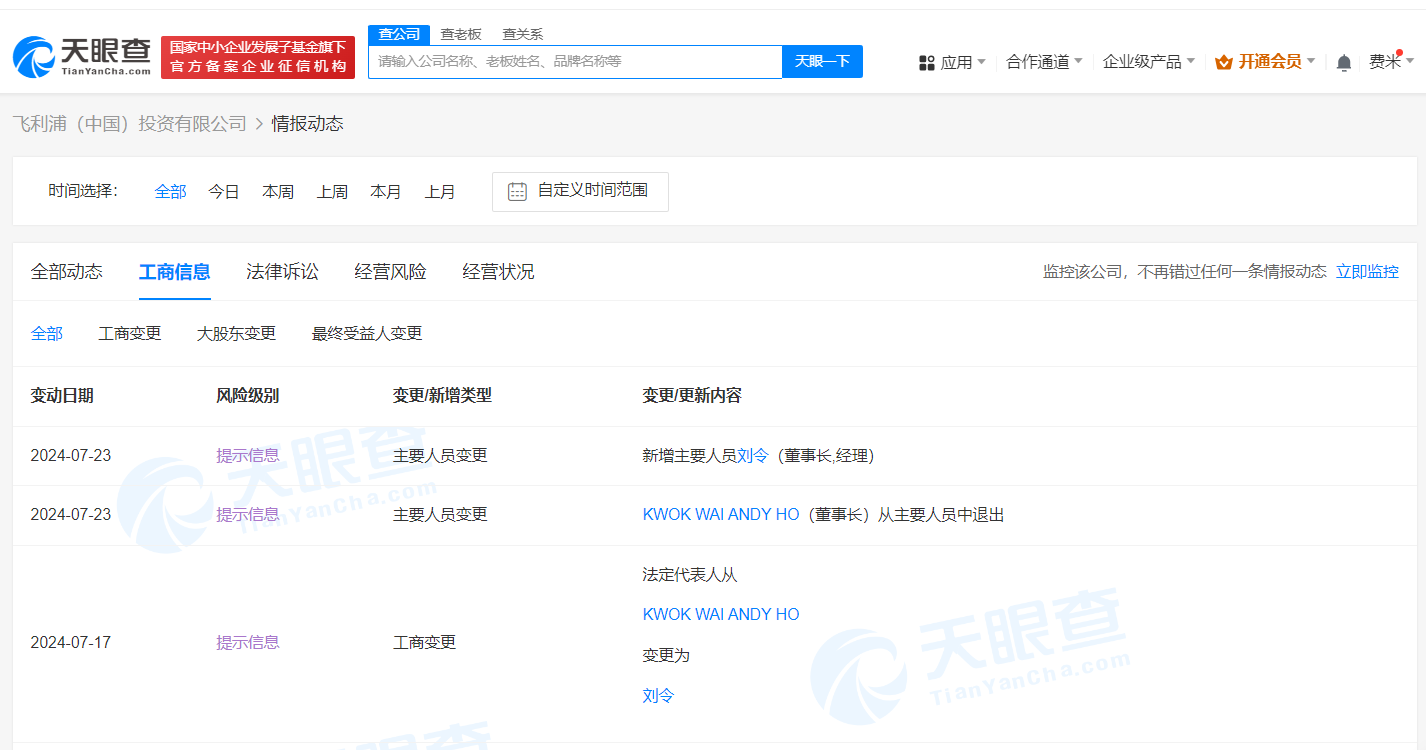Click the apps grid icon

click(926, 63)
